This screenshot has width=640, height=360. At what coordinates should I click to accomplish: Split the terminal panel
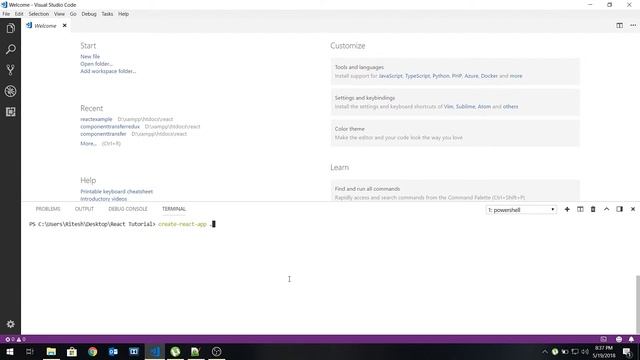point(580,209)
